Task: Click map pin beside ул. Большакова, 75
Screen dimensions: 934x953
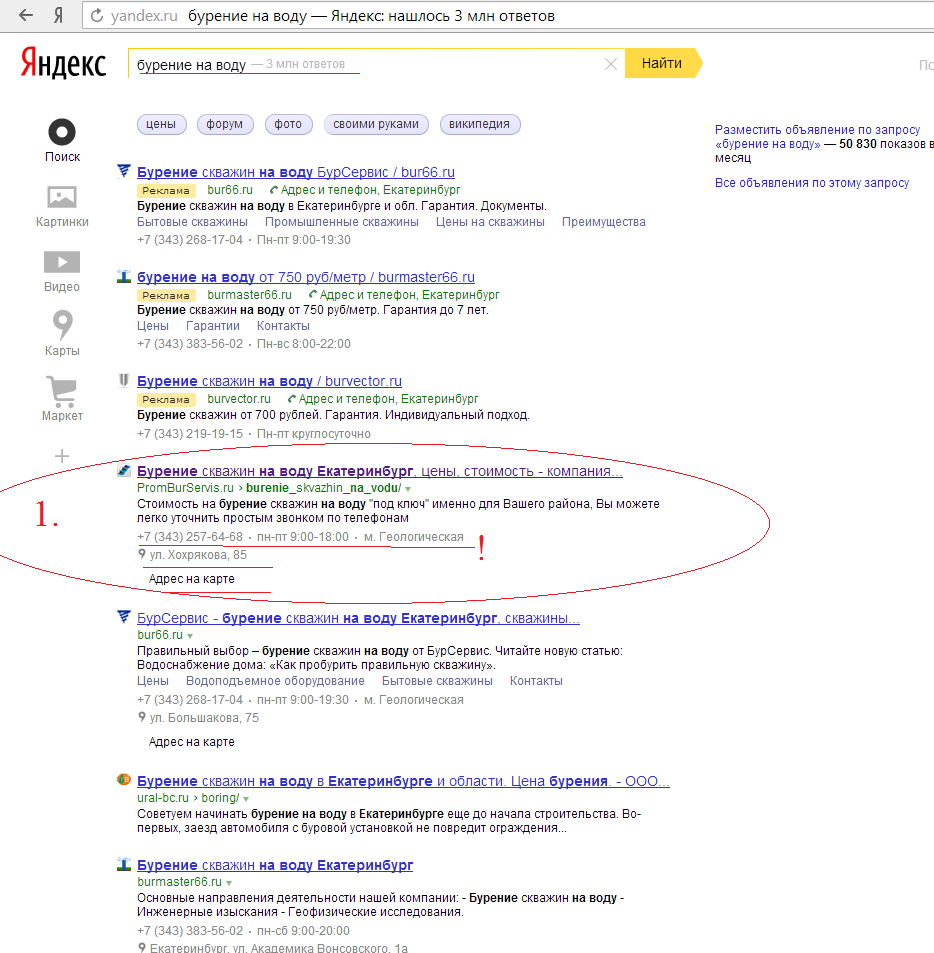Action: (x=142, y=717)
